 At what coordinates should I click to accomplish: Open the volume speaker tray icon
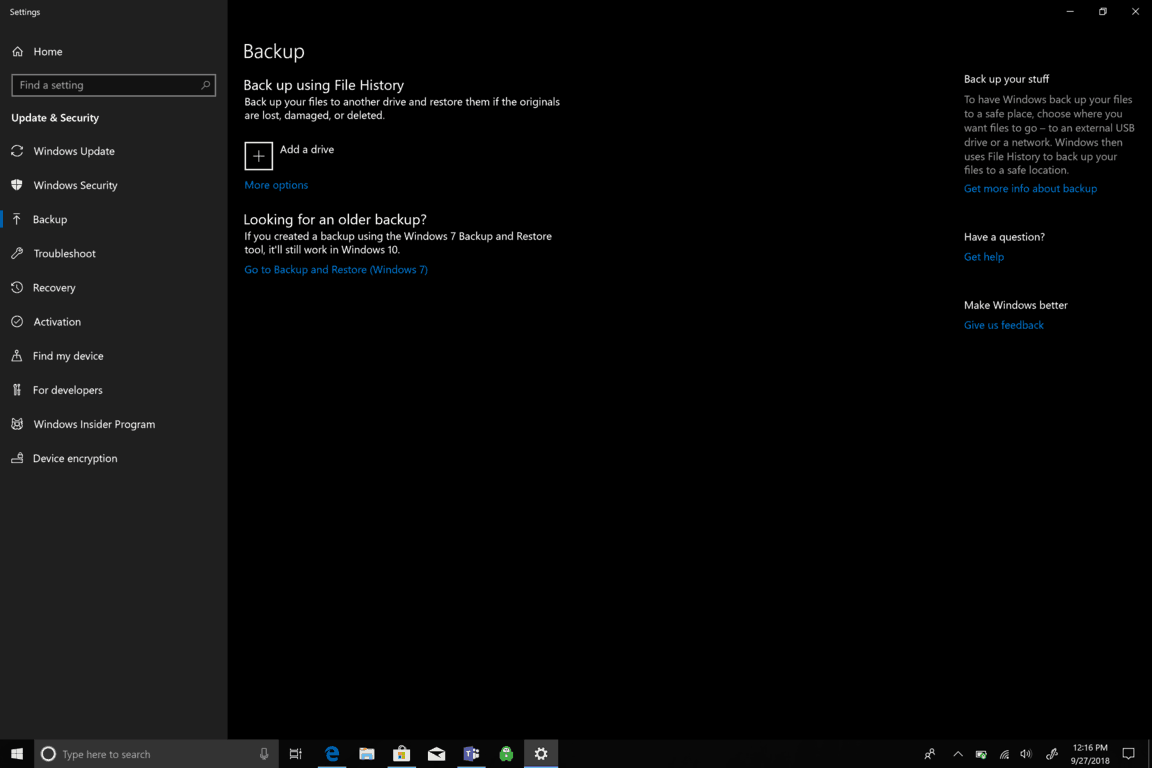[1026, 754]
